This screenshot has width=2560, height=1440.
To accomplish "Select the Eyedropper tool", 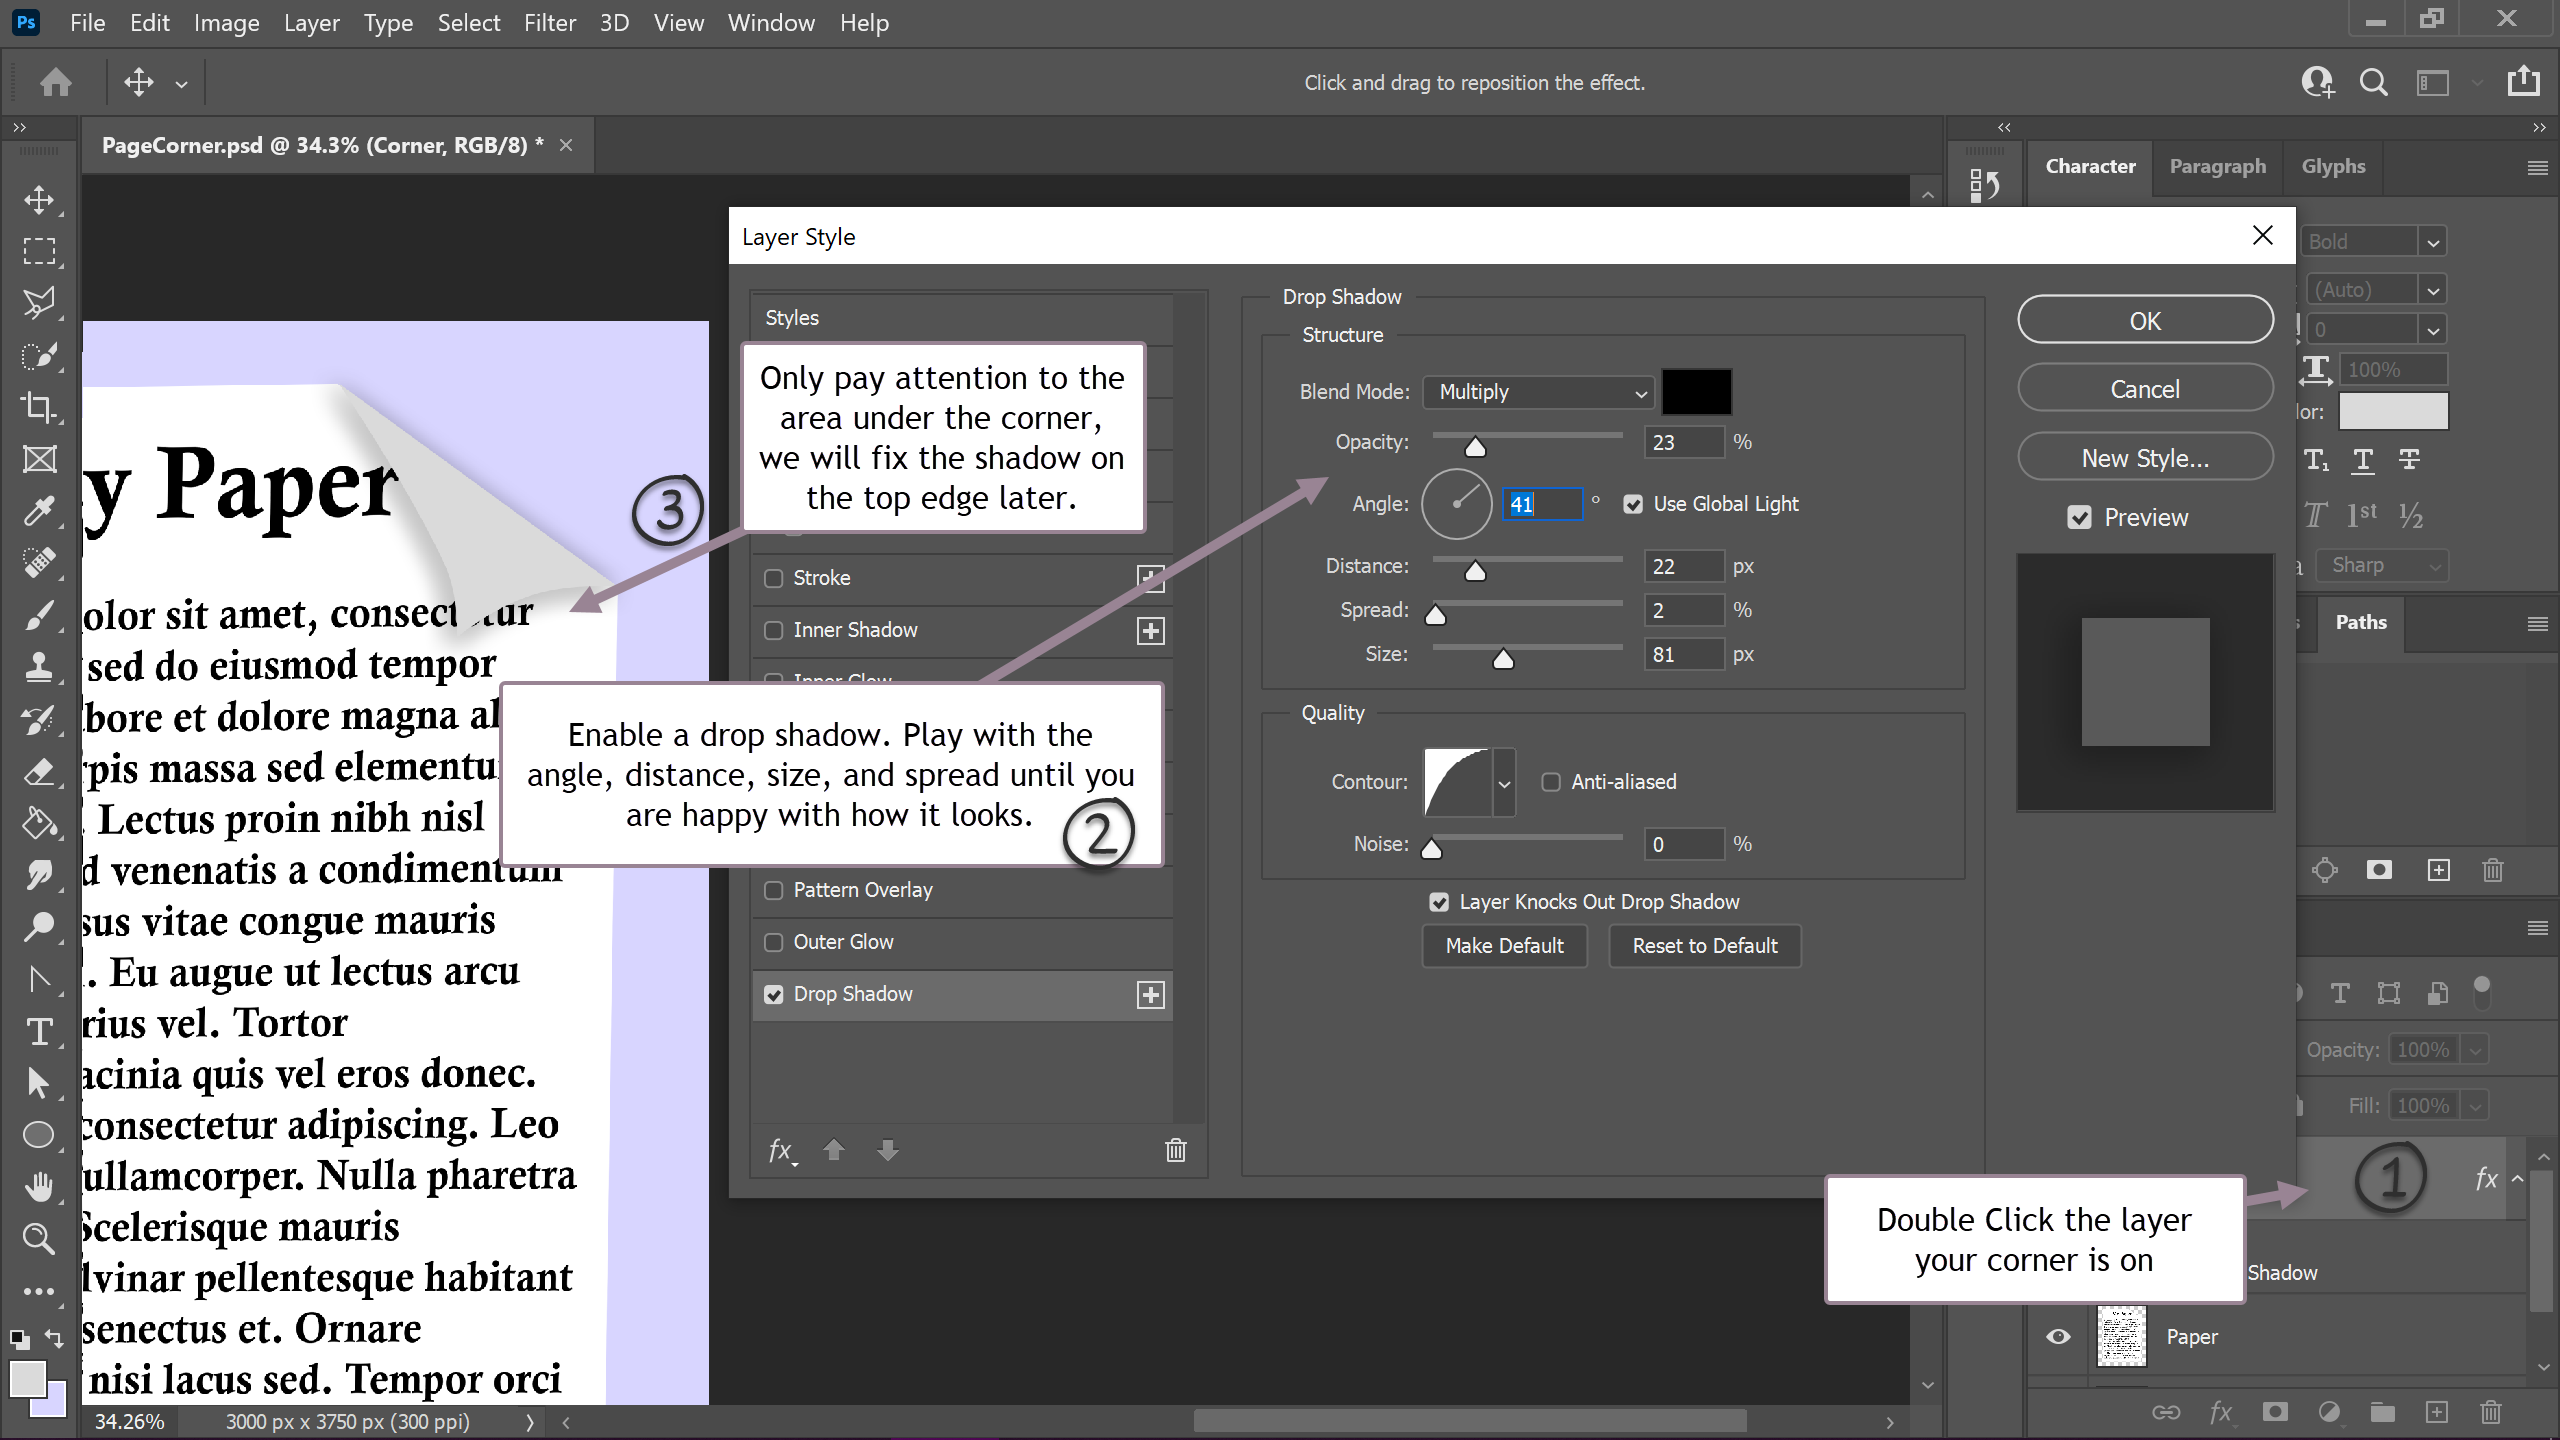I will 38,511.
